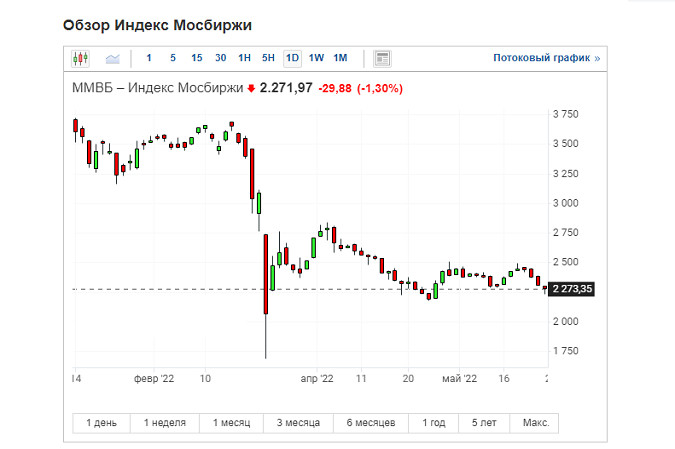Select the 5 minute interval
The height and width of the screenshot is (449, 675).
[x=173, y=58]
